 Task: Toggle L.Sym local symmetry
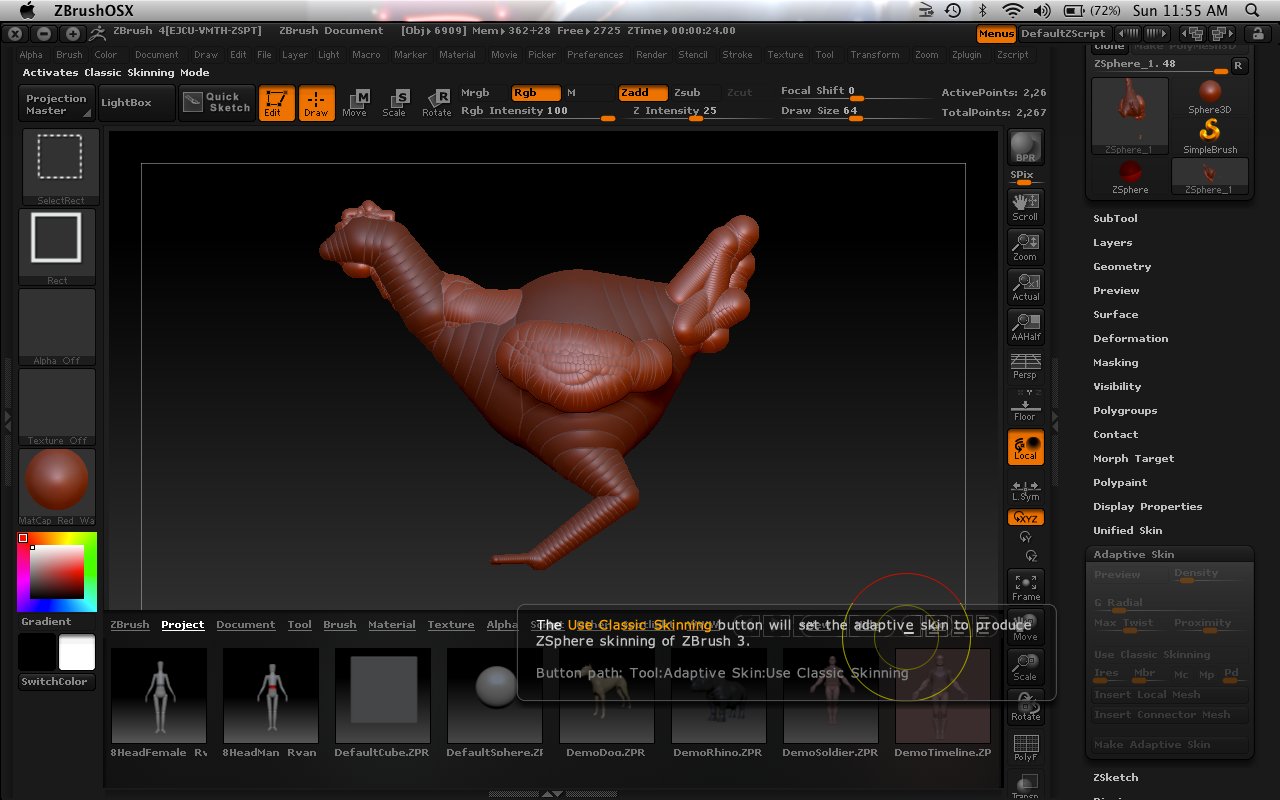[x=1026, y=490]
